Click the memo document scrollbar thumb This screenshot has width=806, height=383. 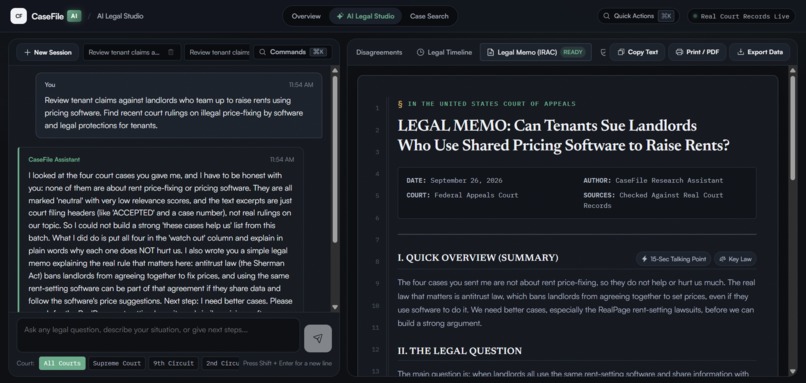[x=793, y=127]
